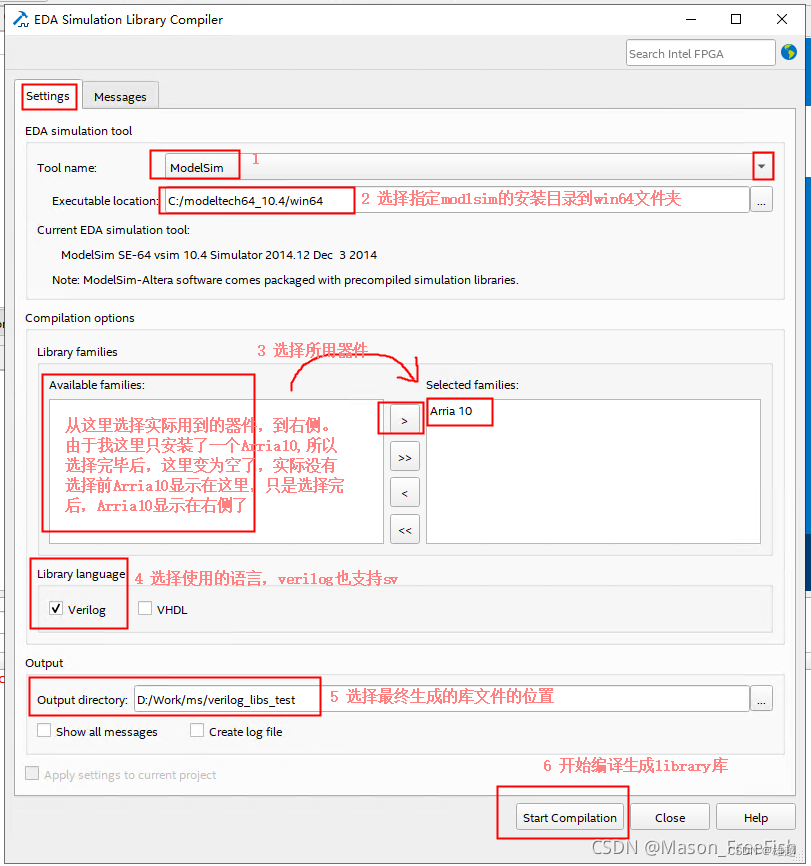Image resolution: width=811 pixels, height=866 pixels.
Task: Open the Help button
Action: pyautogui.click(x=756, y=817)
